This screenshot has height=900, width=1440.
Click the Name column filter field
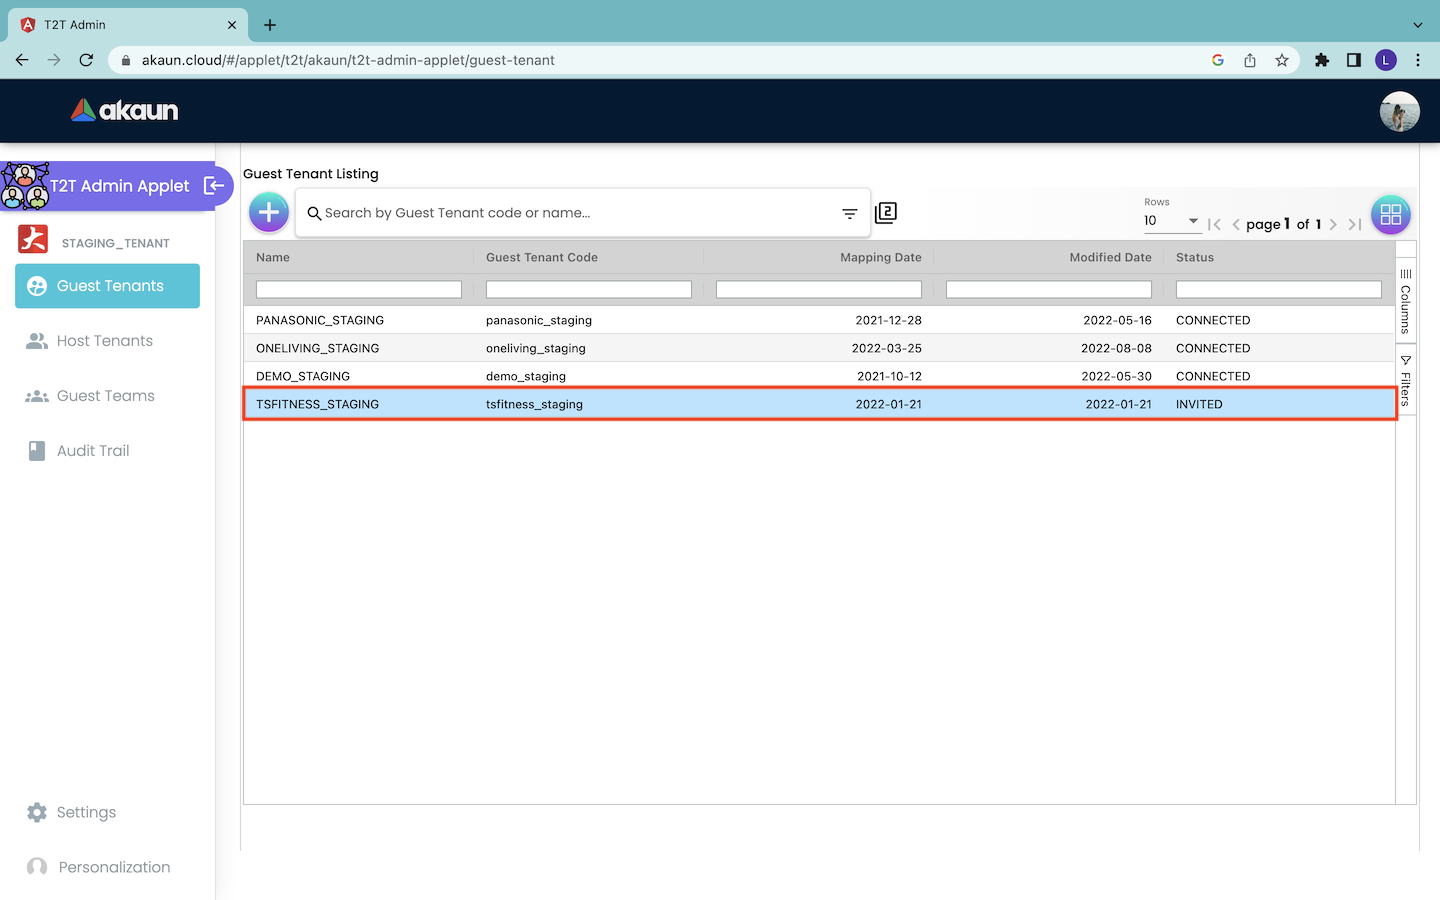(359, 290)
